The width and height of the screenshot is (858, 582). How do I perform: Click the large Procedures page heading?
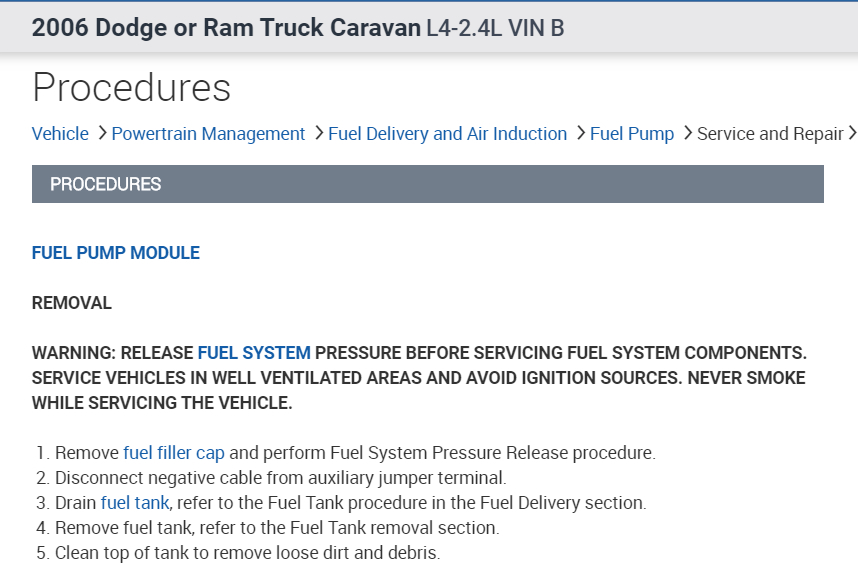tap(131, 88)
